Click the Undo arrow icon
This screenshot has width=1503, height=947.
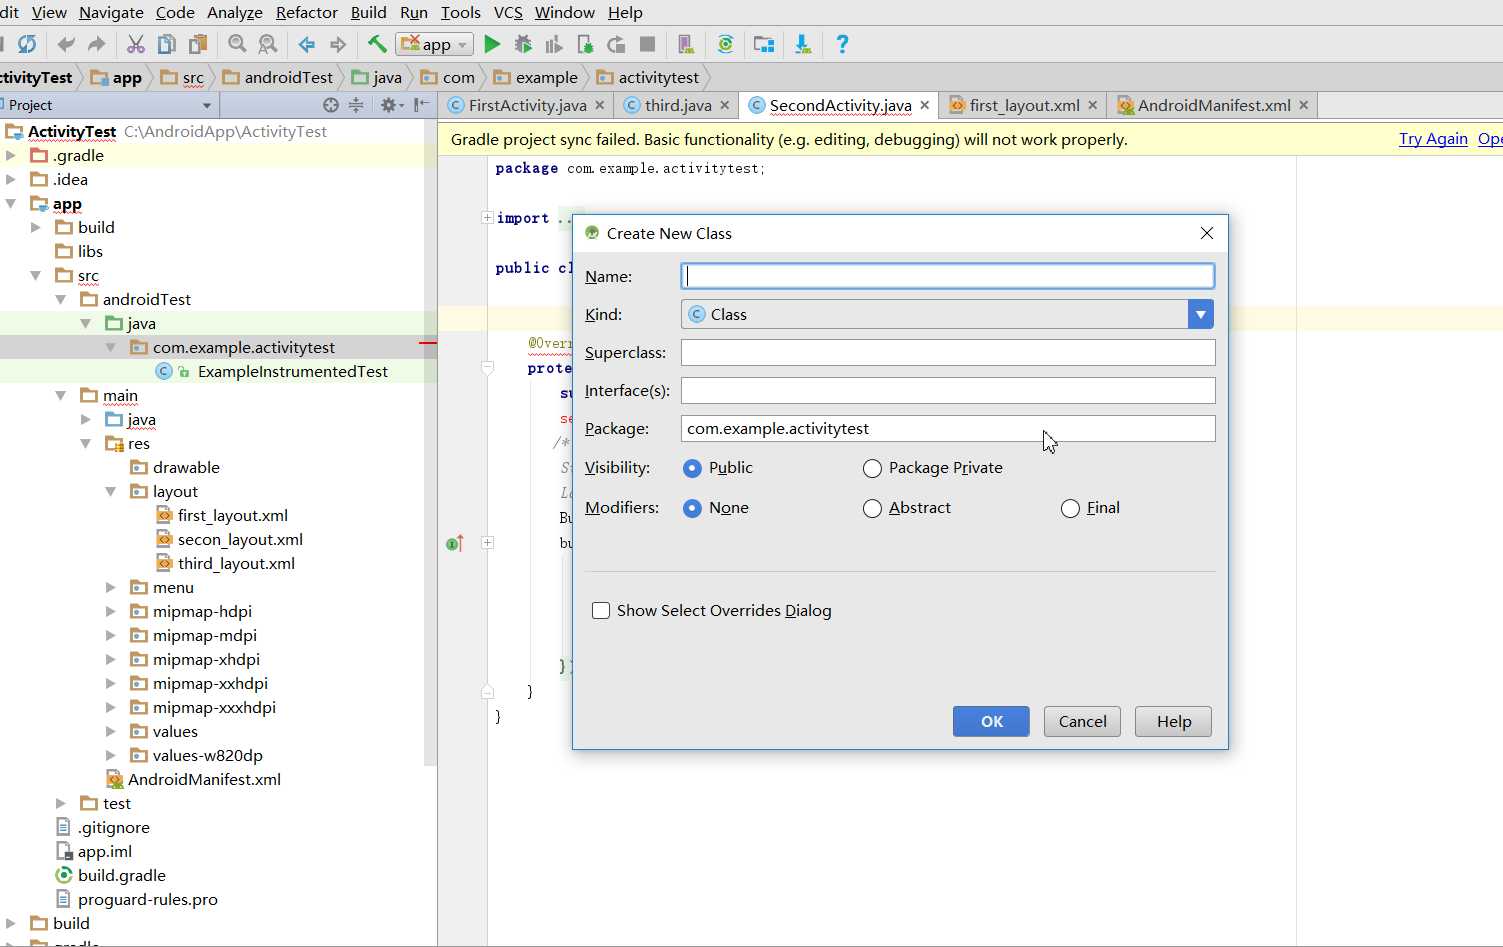tap(66, 44)
